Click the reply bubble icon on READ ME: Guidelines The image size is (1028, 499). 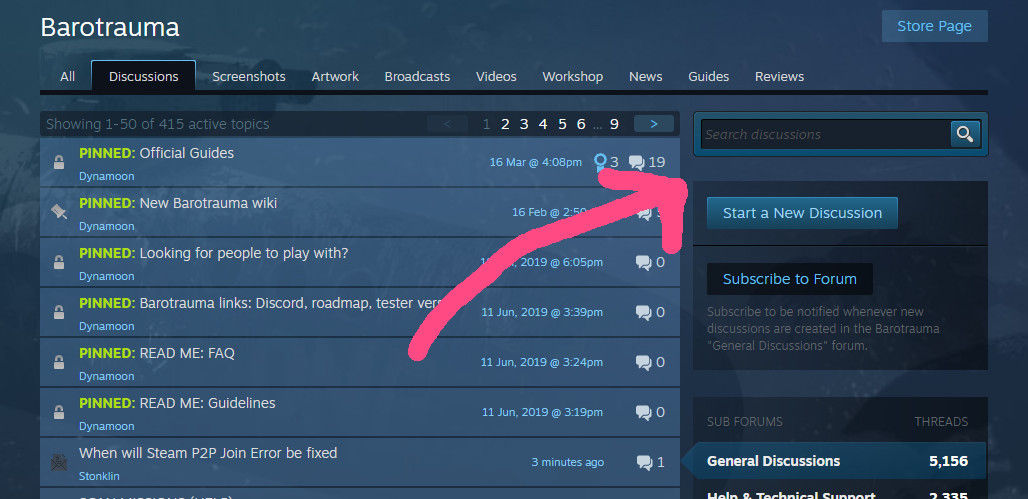click(643, 412)
